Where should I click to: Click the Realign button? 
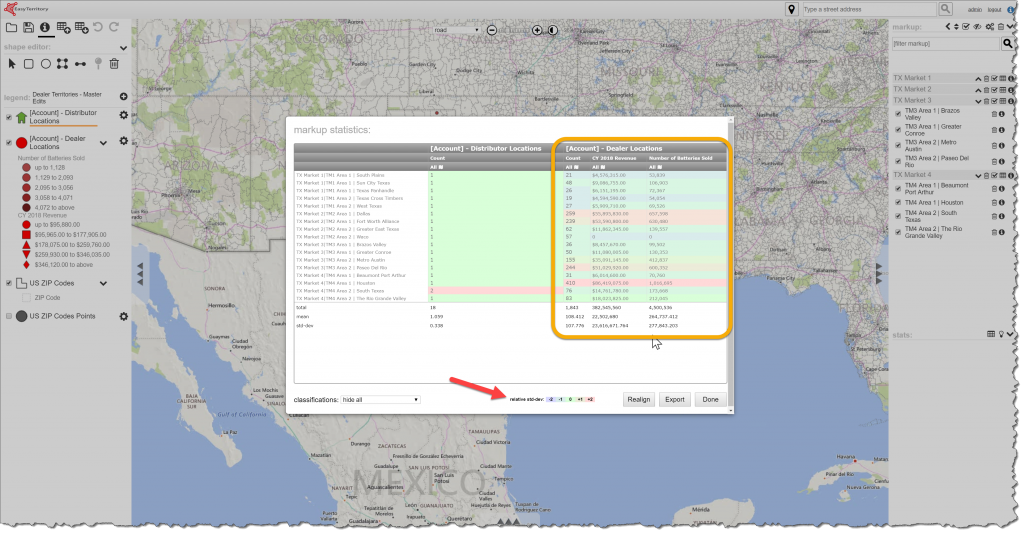click(x=639, y=400)
